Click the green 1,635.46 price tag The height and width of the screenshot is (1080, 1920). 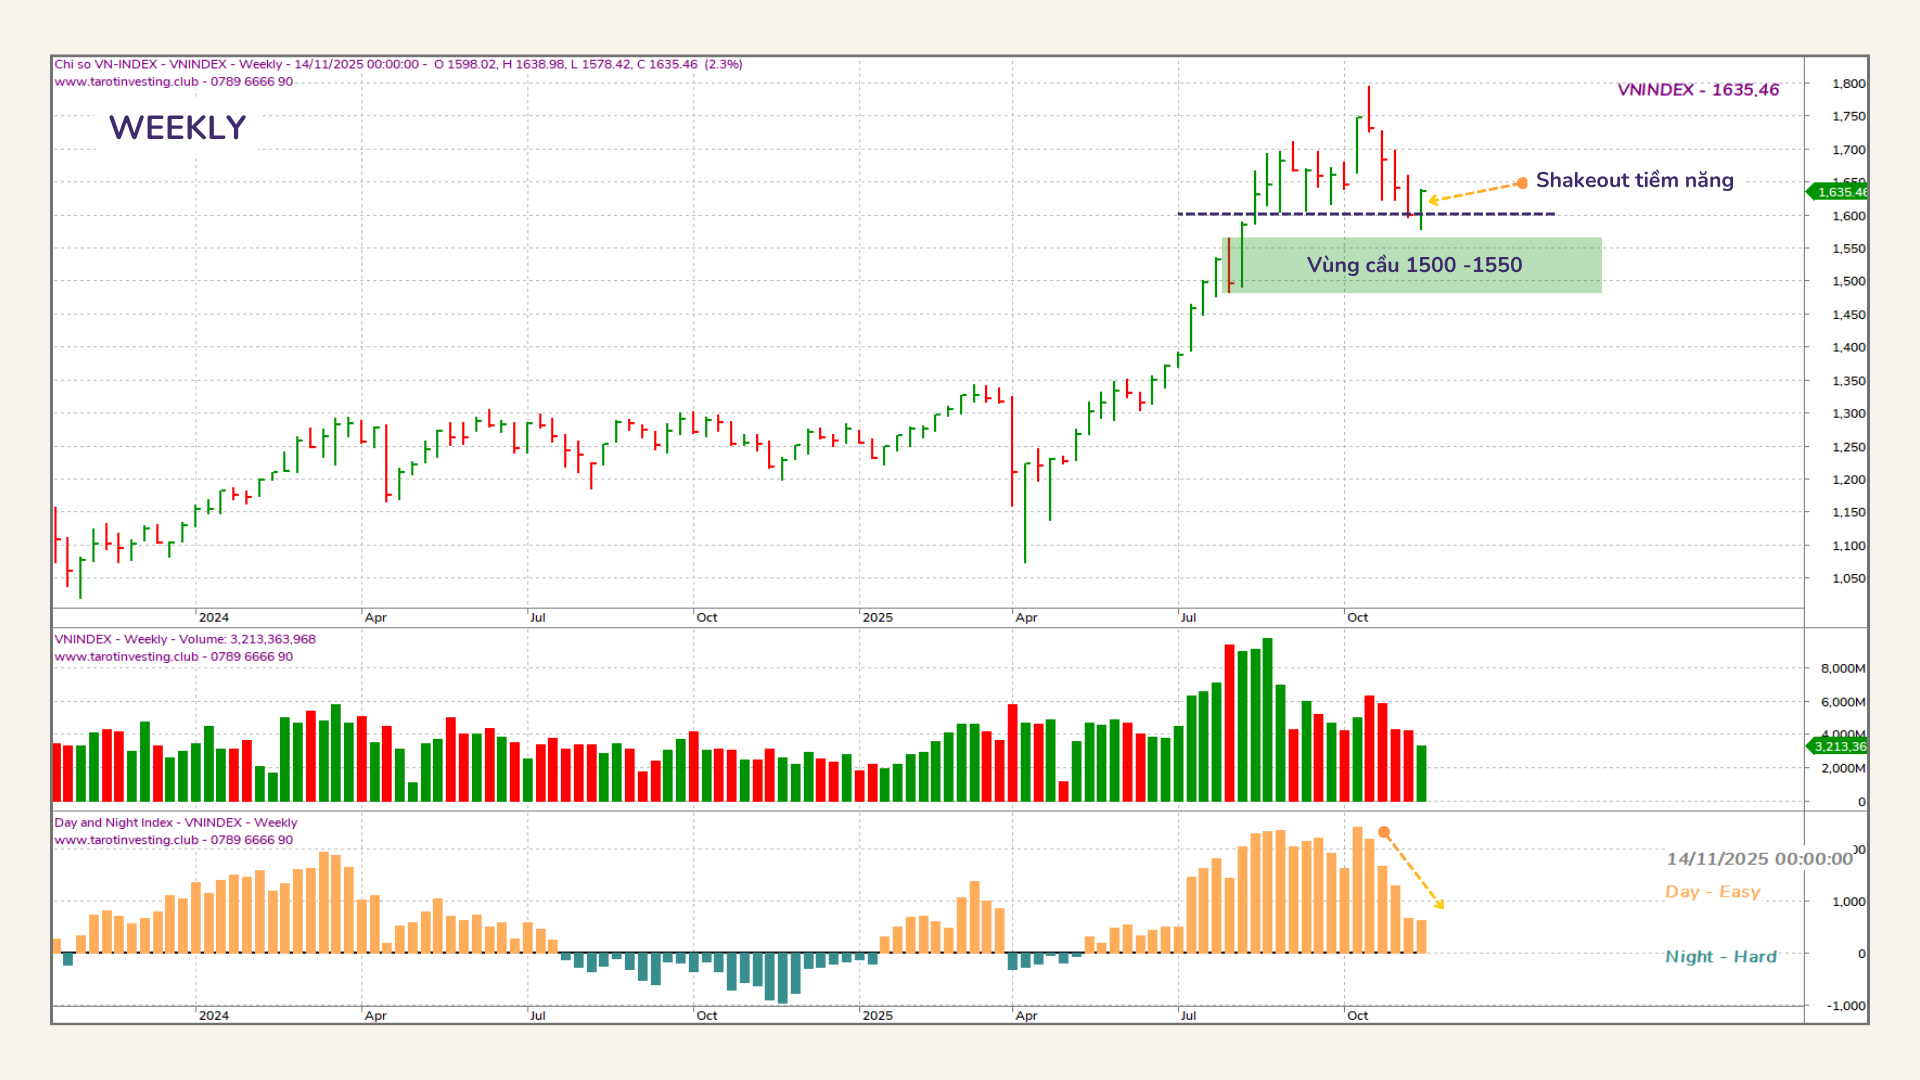coord(1838,191)
